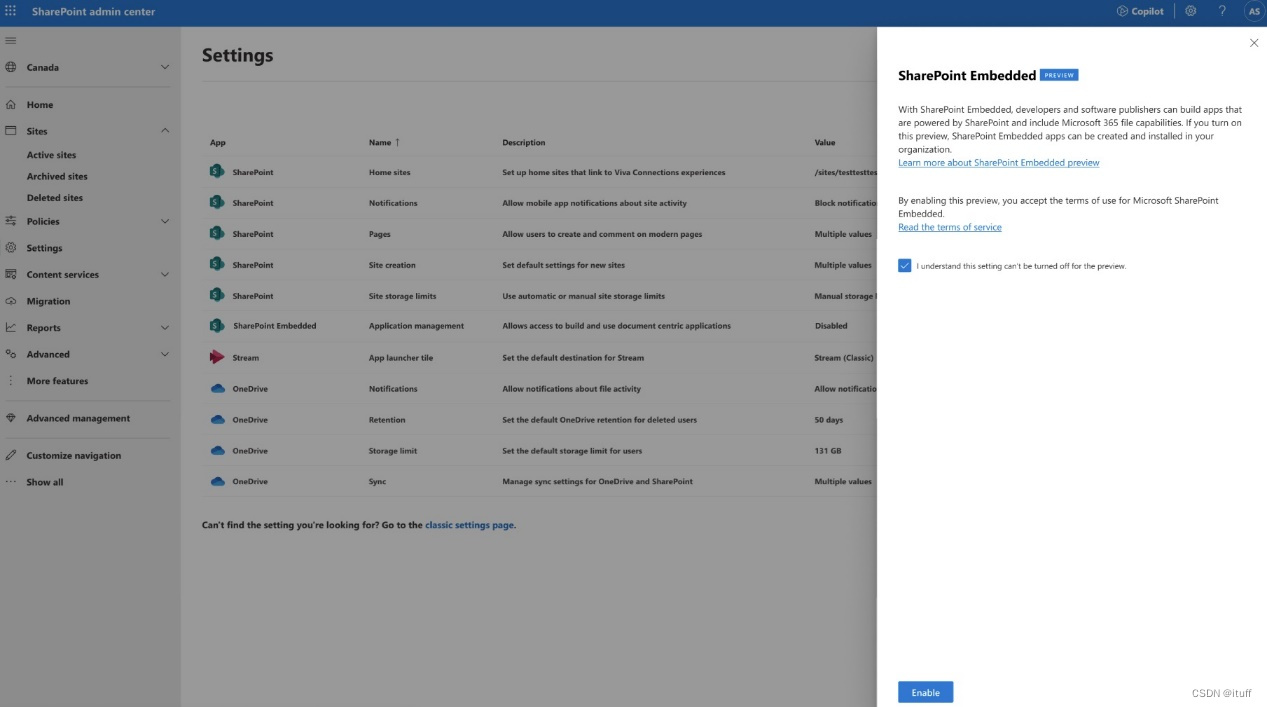Open Learn more about SharePoint Embedded preview
Viewport: 1267px width, 707px height.
(998, 163)
